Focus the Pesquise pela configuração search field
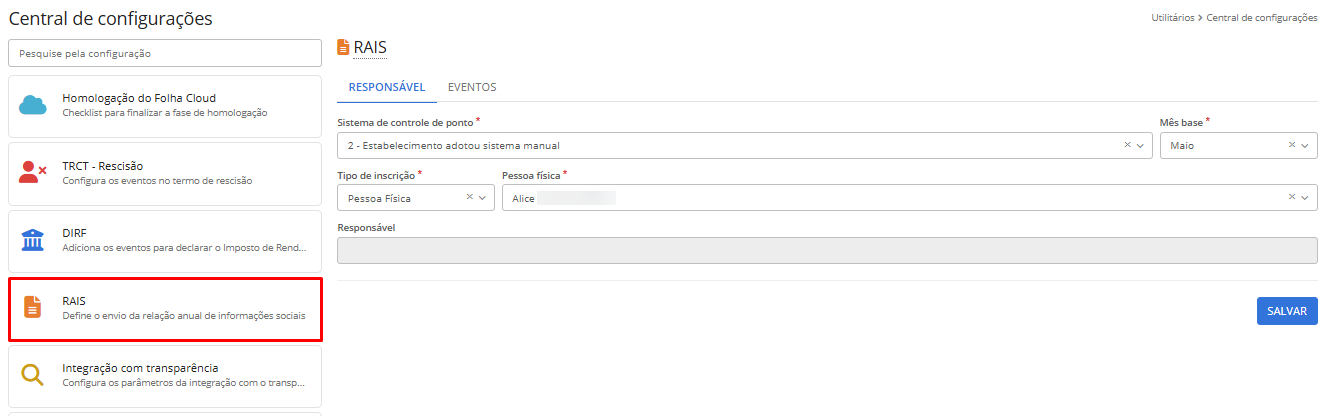 [165, 53]
